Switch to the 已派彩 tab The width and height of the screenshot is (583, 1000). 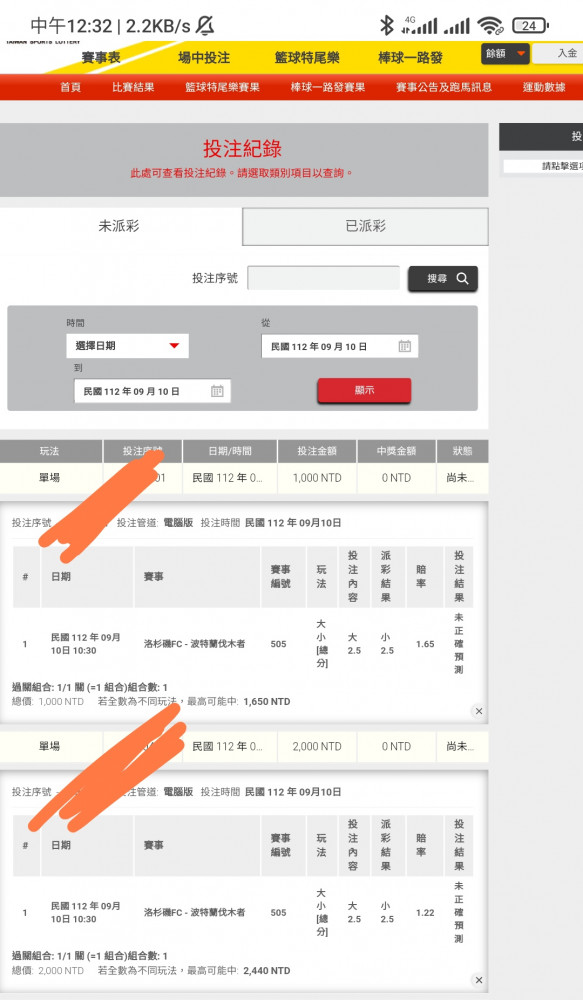tap(365, 226)
